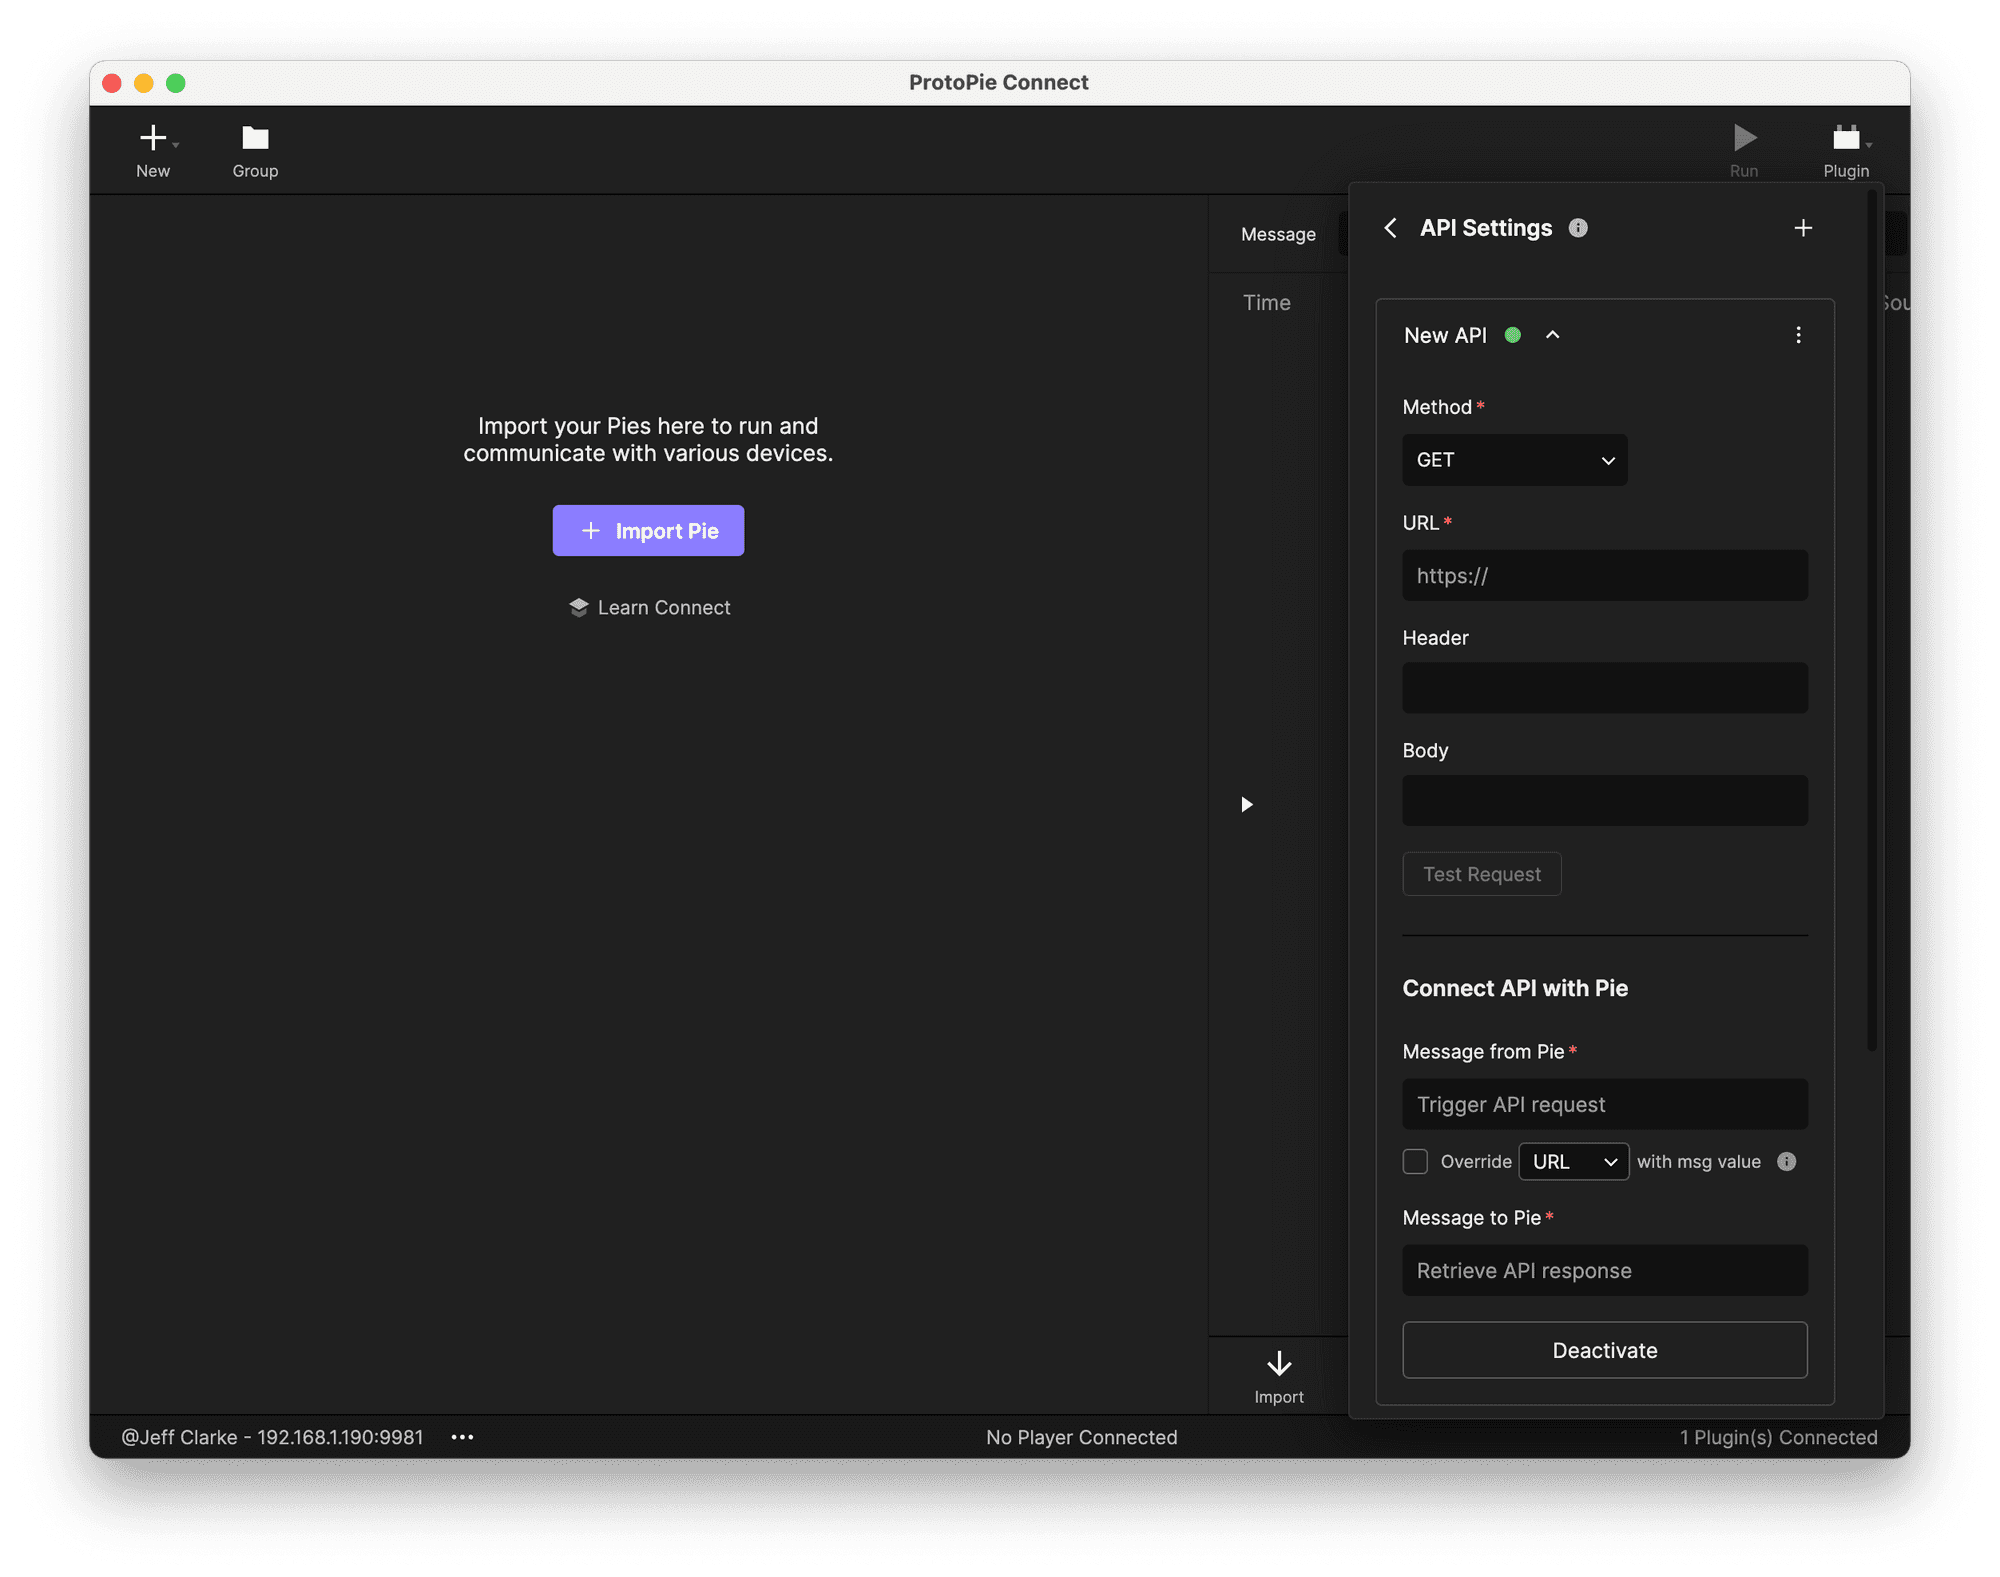Open the Method GET dropdown
Screen dimensions: 2000x1577
[x=1514, y=460]
